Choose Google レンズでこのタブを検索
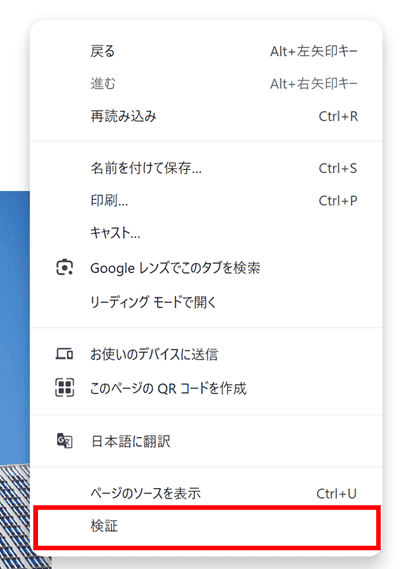This screenshot has height=569, width=400. click(206, 268)
